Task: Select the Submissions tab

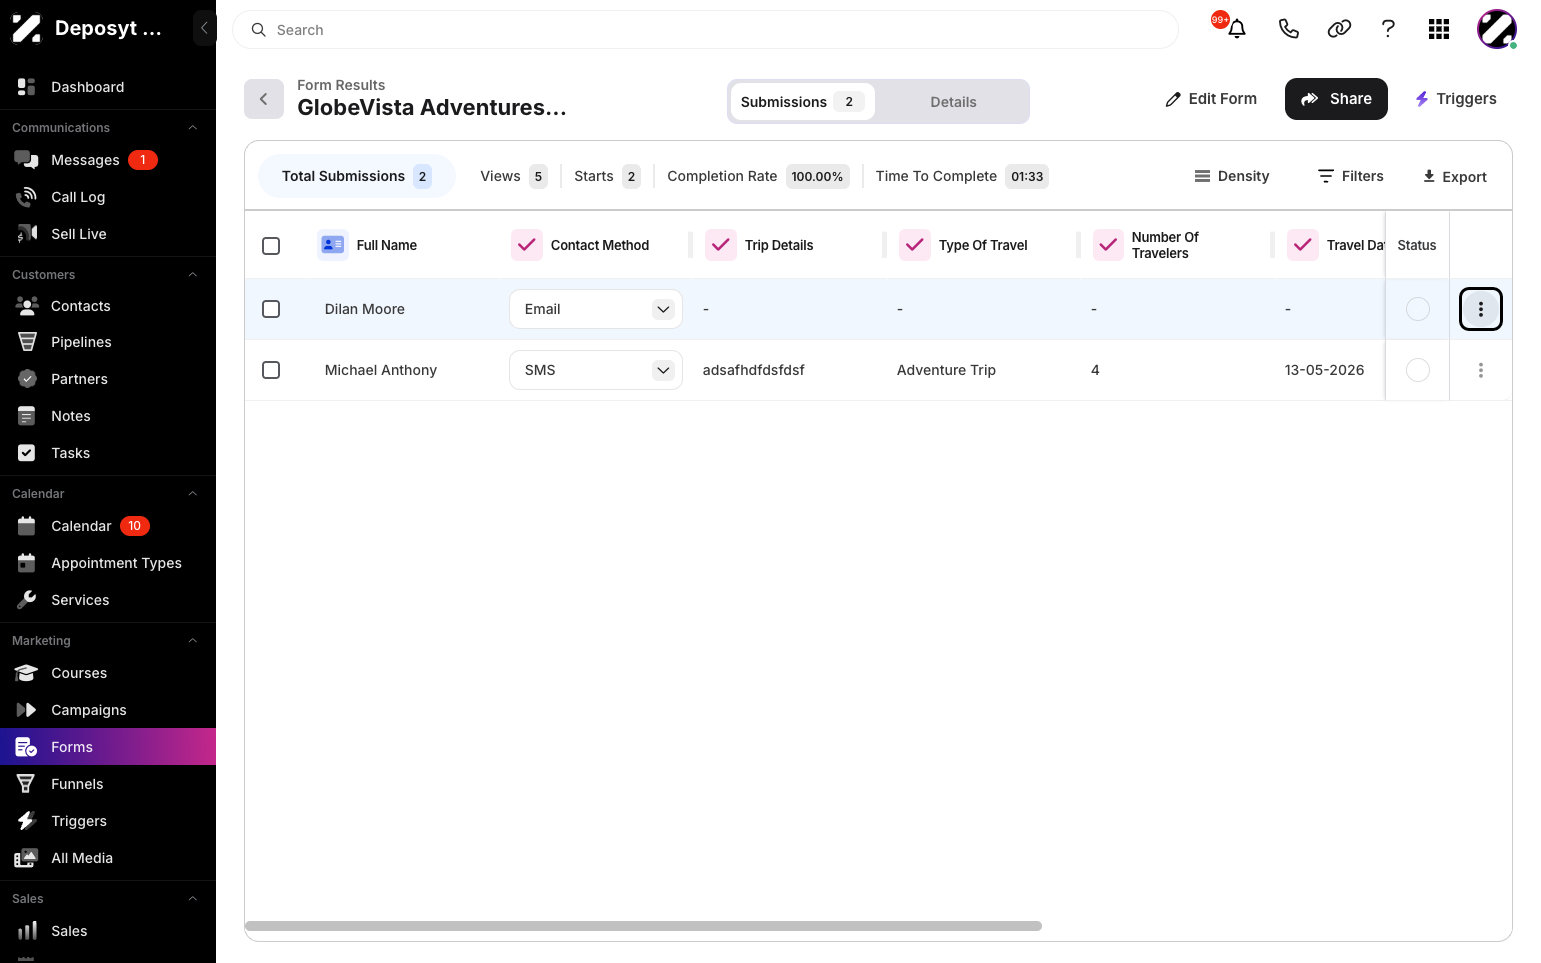Action: (802, 102)
